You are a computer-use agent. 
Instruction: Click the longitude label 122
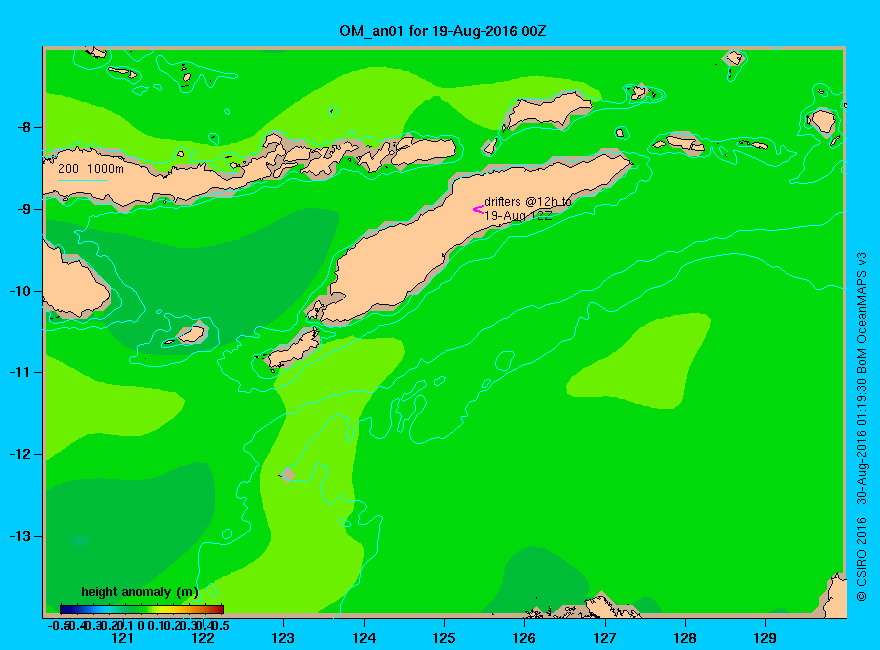click(203, 638)
